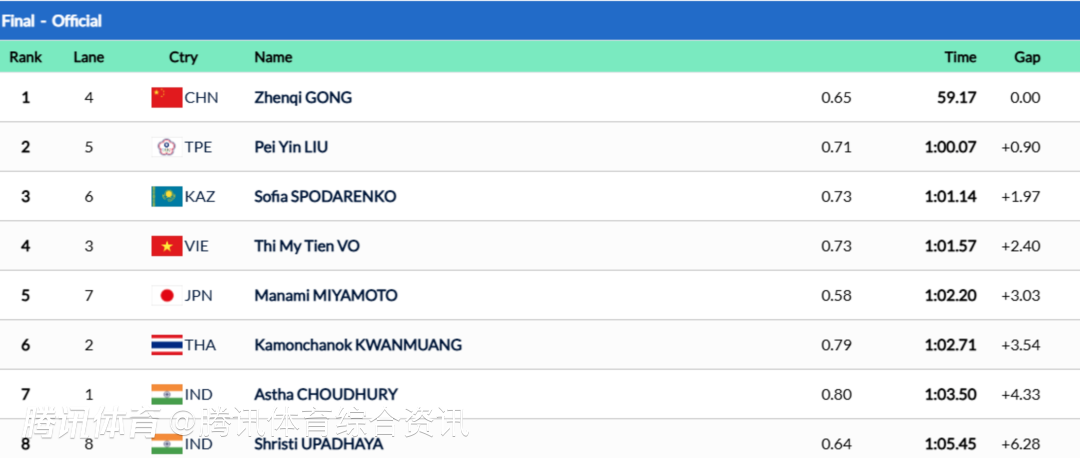Click the Vietnam flag icon

(x=166, y=246)
